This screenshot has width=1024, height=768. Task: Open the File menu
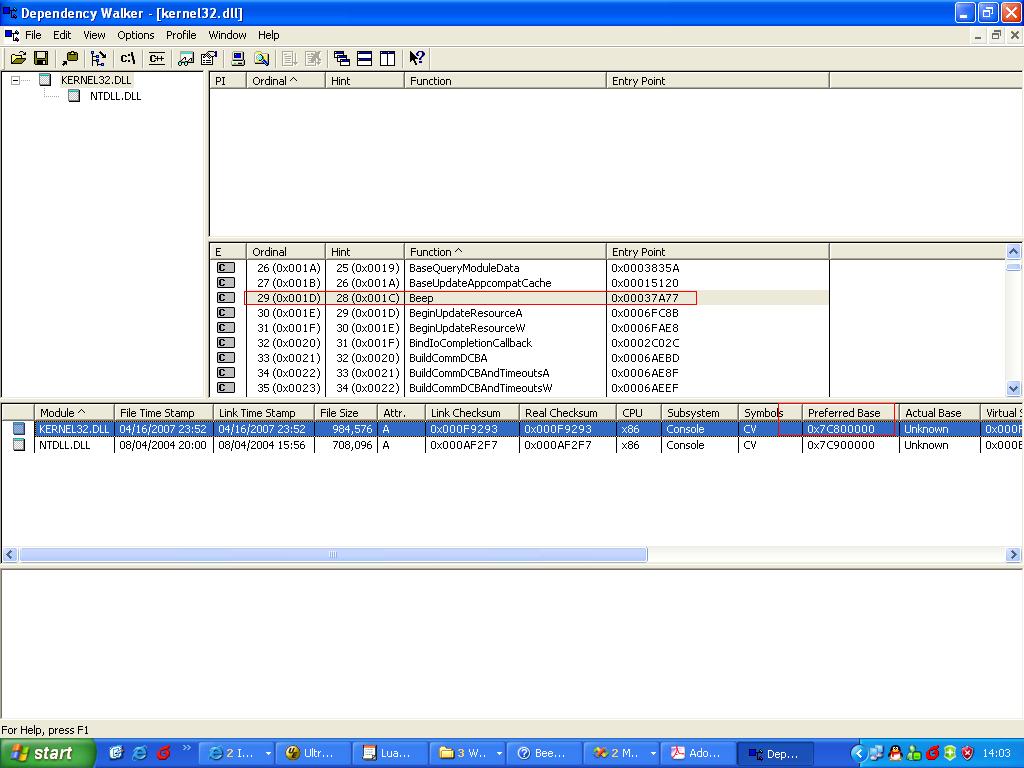click(x=33, y=35)
